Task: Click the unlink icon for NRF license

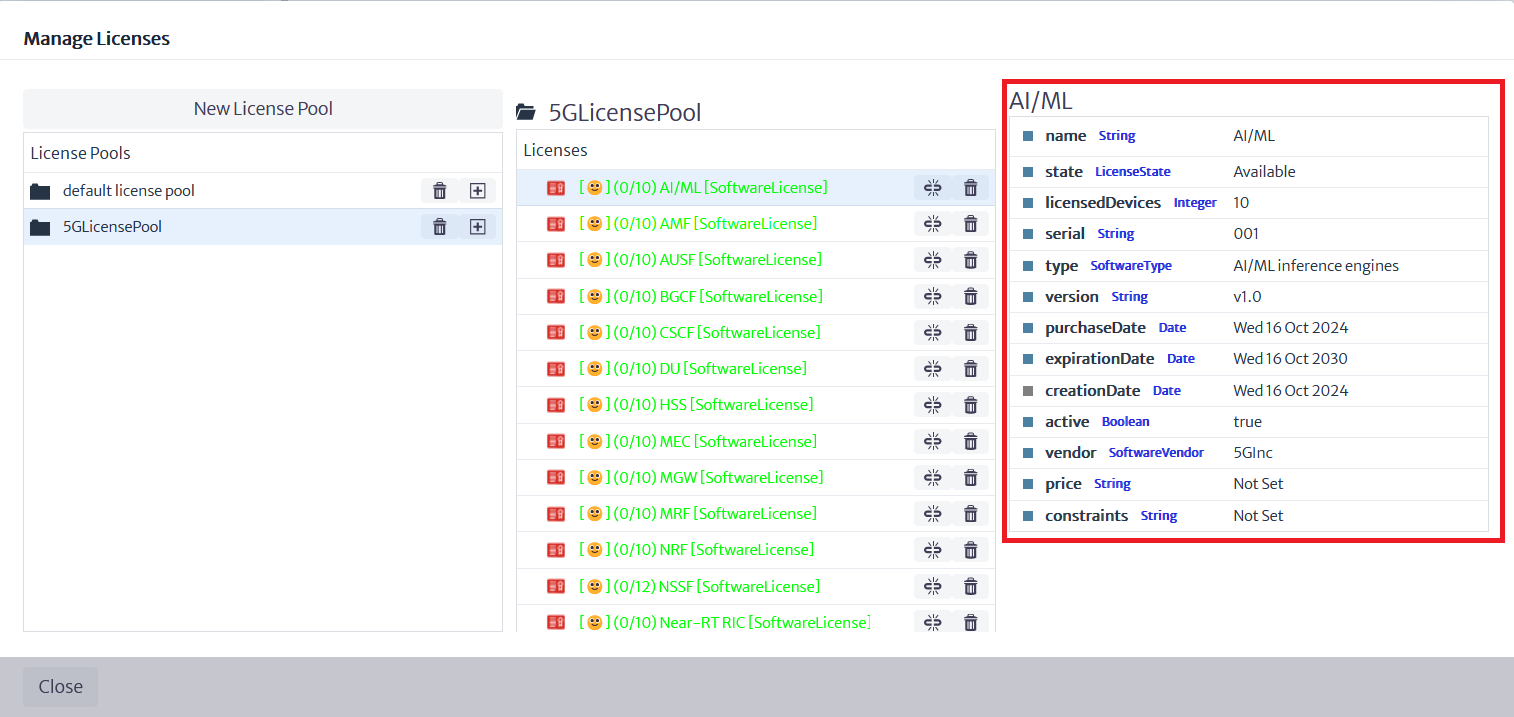Action: click(932, 550)
